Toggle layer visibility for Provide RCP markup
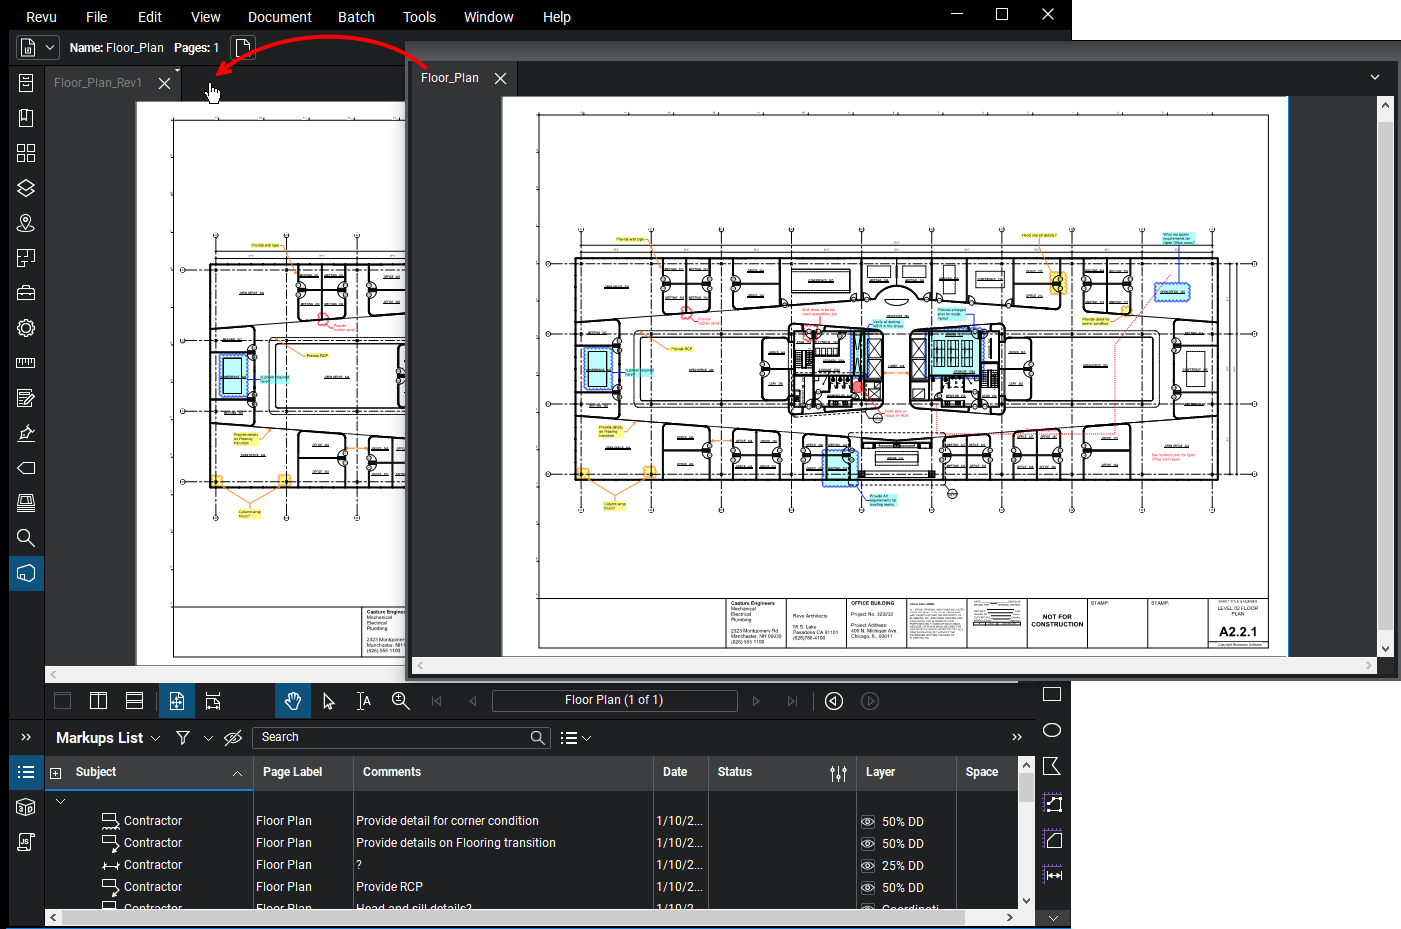Viewport: 1401px width, 929px height. click(867, 888)
